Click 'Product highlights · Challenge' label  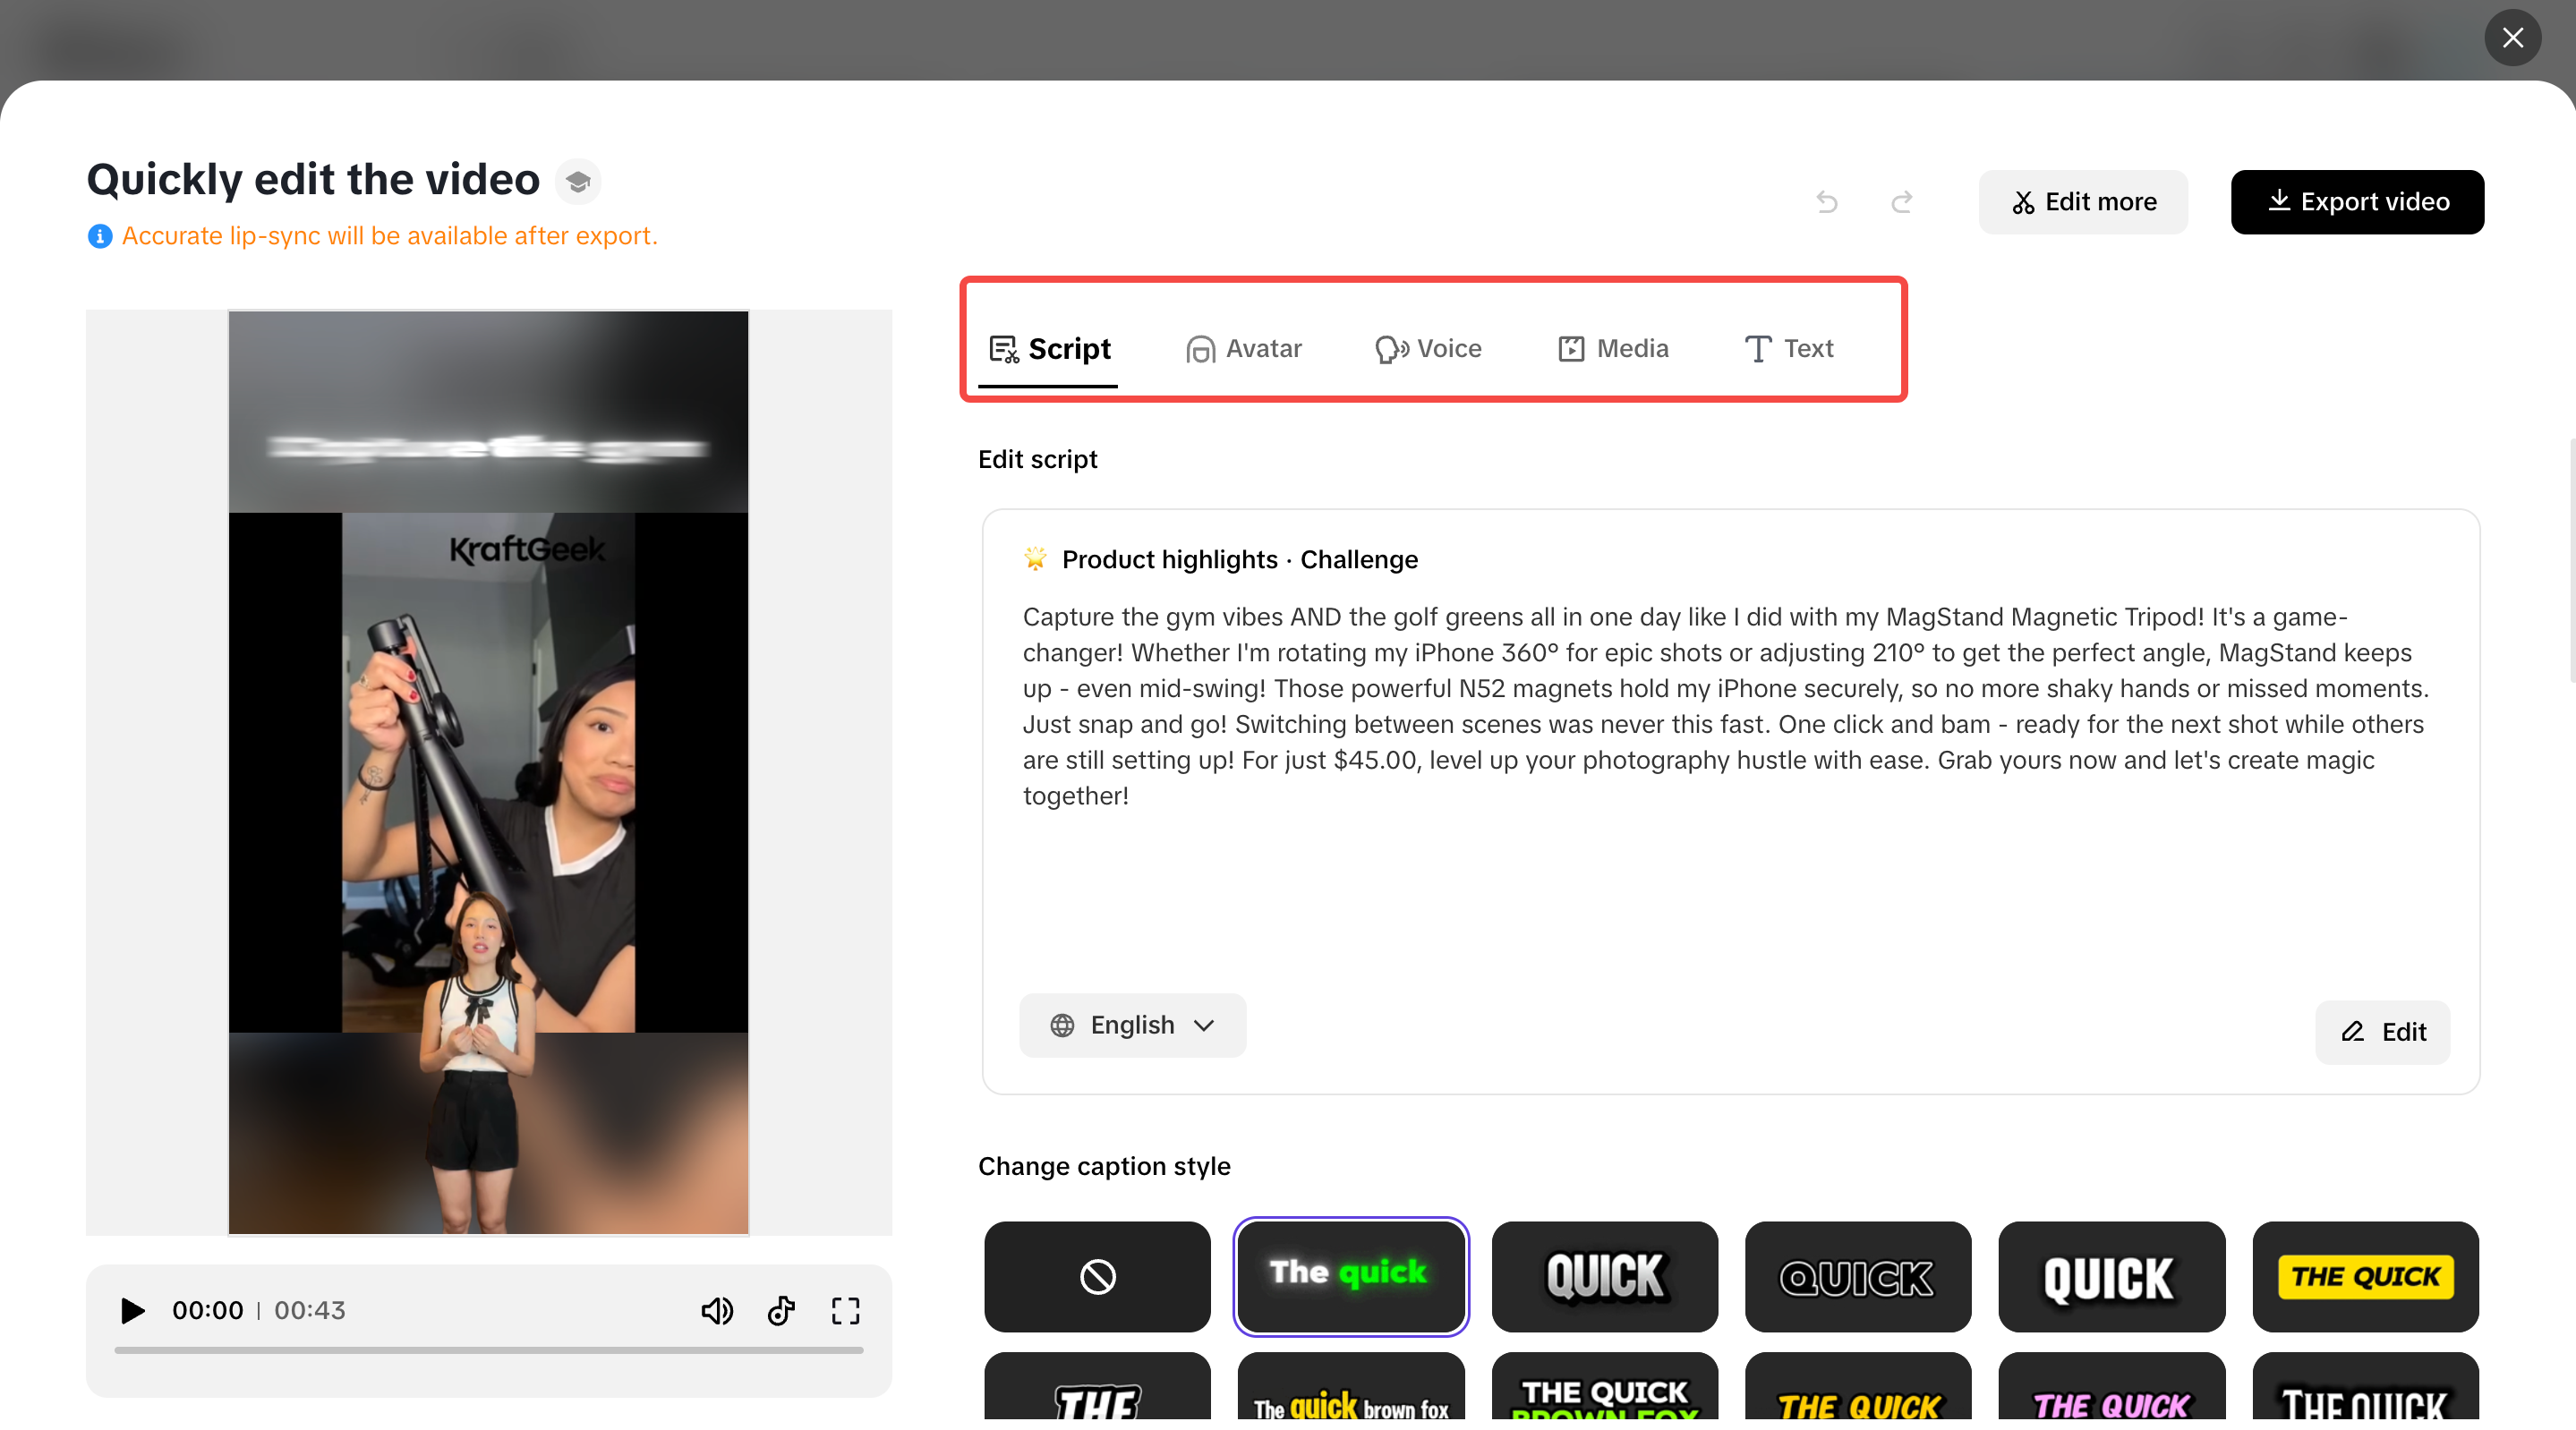[1239, 559]
